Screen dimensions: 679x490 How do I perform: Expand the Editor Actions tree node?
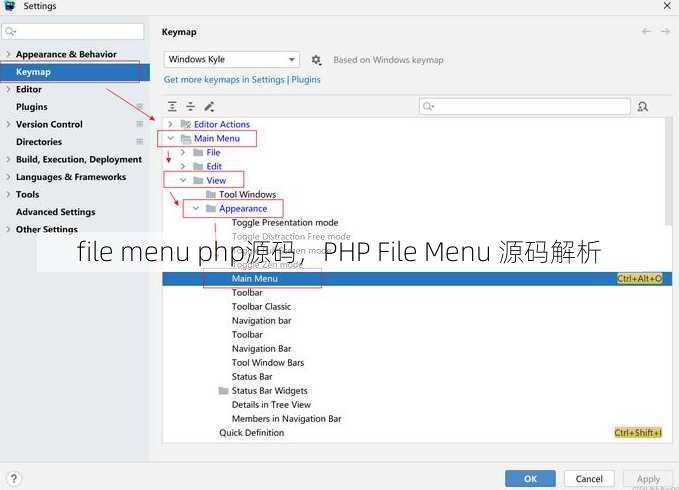pyautogui.click(x=171, y=124)
